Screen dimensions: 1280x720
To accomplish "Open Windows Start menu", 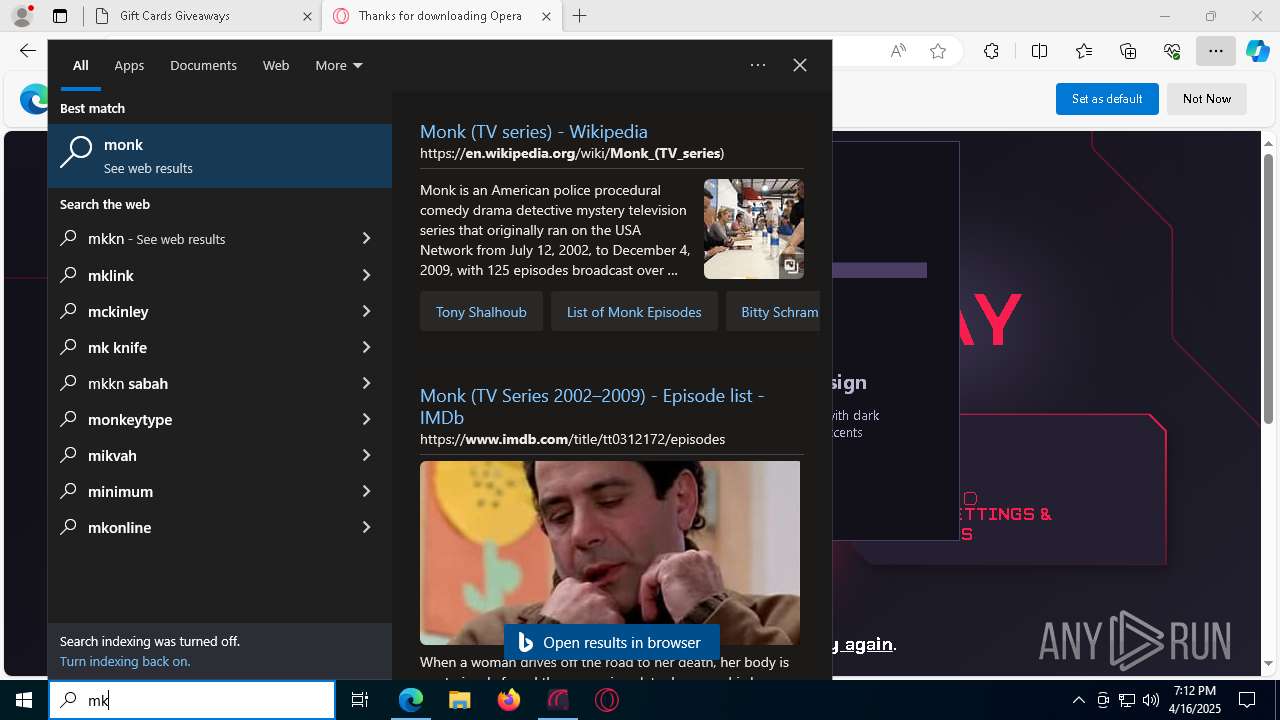I will [x=24, y=700].
